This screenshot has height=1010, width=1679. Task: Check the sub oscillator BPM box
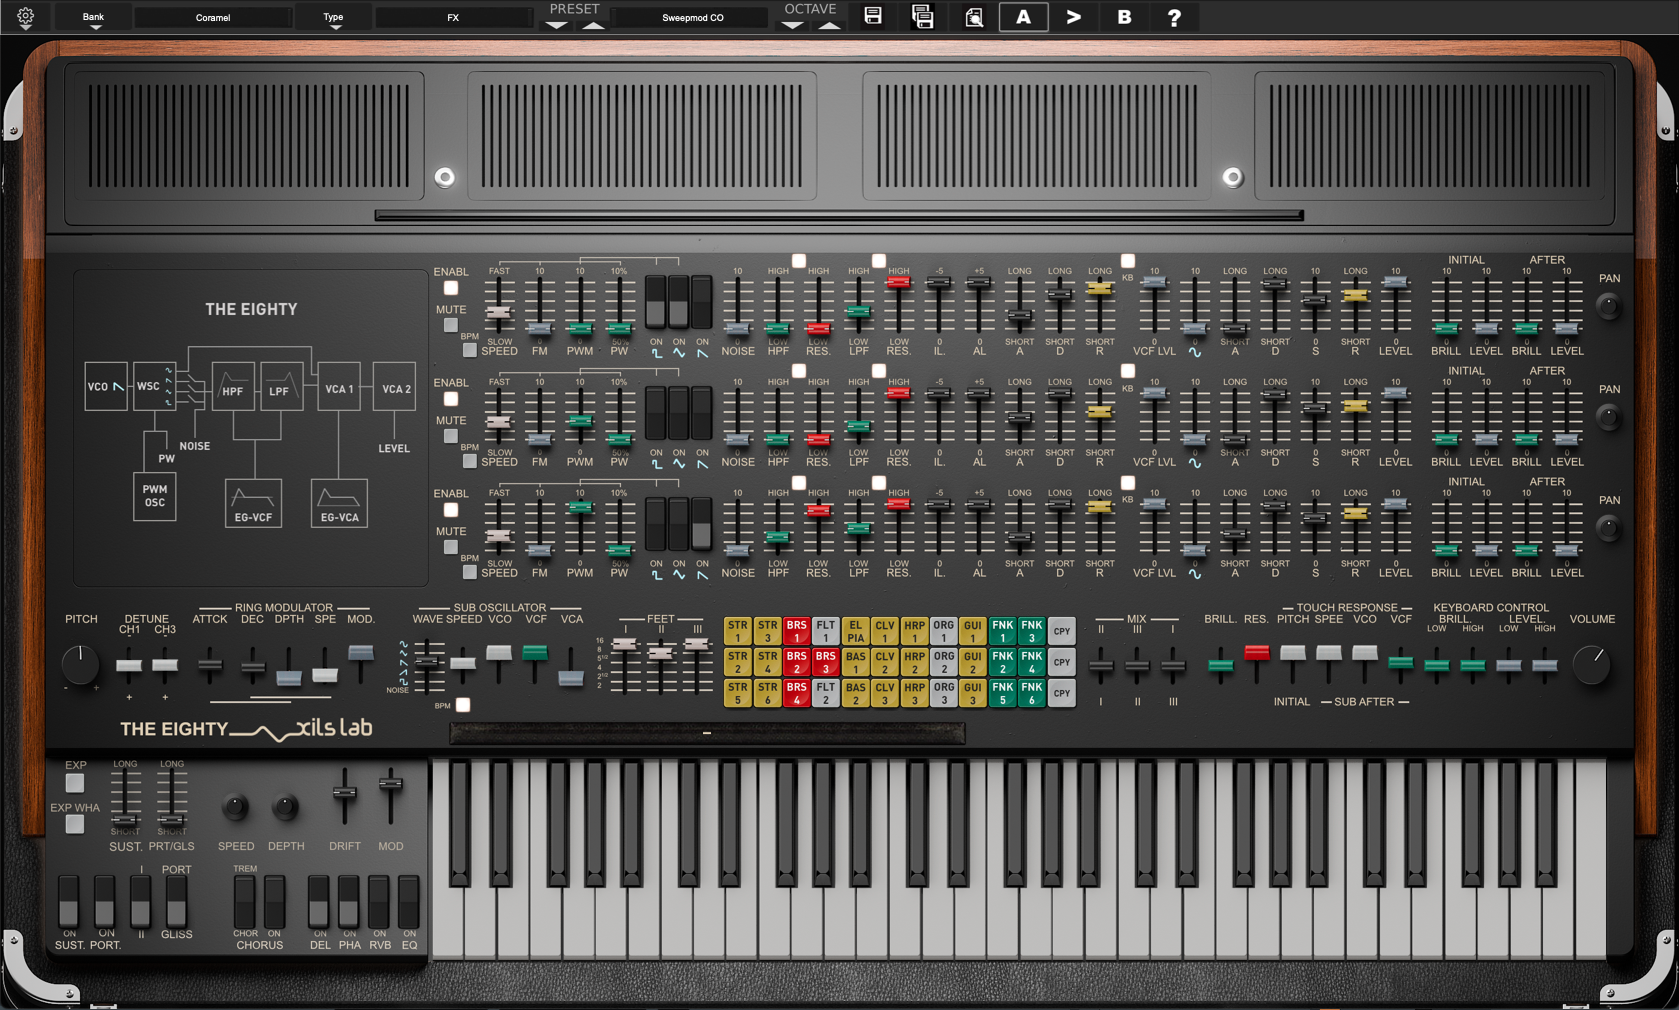click(x=463, y=705)
